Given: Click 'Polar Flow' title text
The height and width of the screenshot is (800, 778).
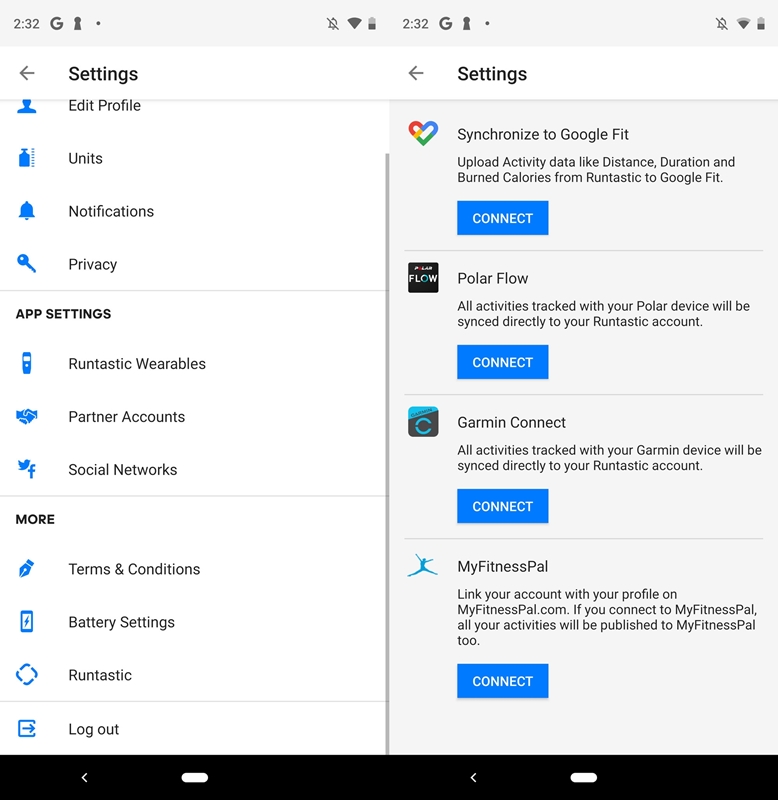Looking at the screenshot, I should 492,278.
